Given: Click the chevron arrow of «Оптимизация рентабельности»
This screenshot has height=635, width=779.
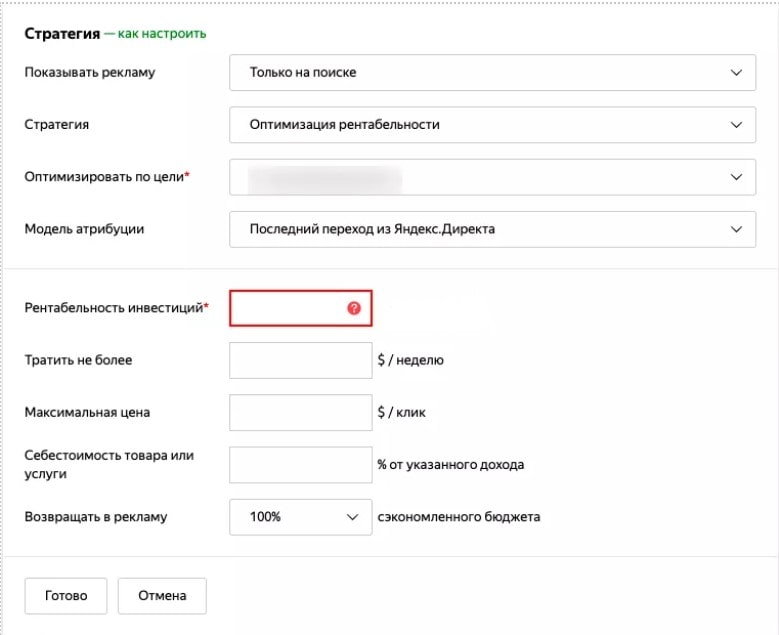Looking at the screenshot, I should pyautogui.click(x=736, y=125).
